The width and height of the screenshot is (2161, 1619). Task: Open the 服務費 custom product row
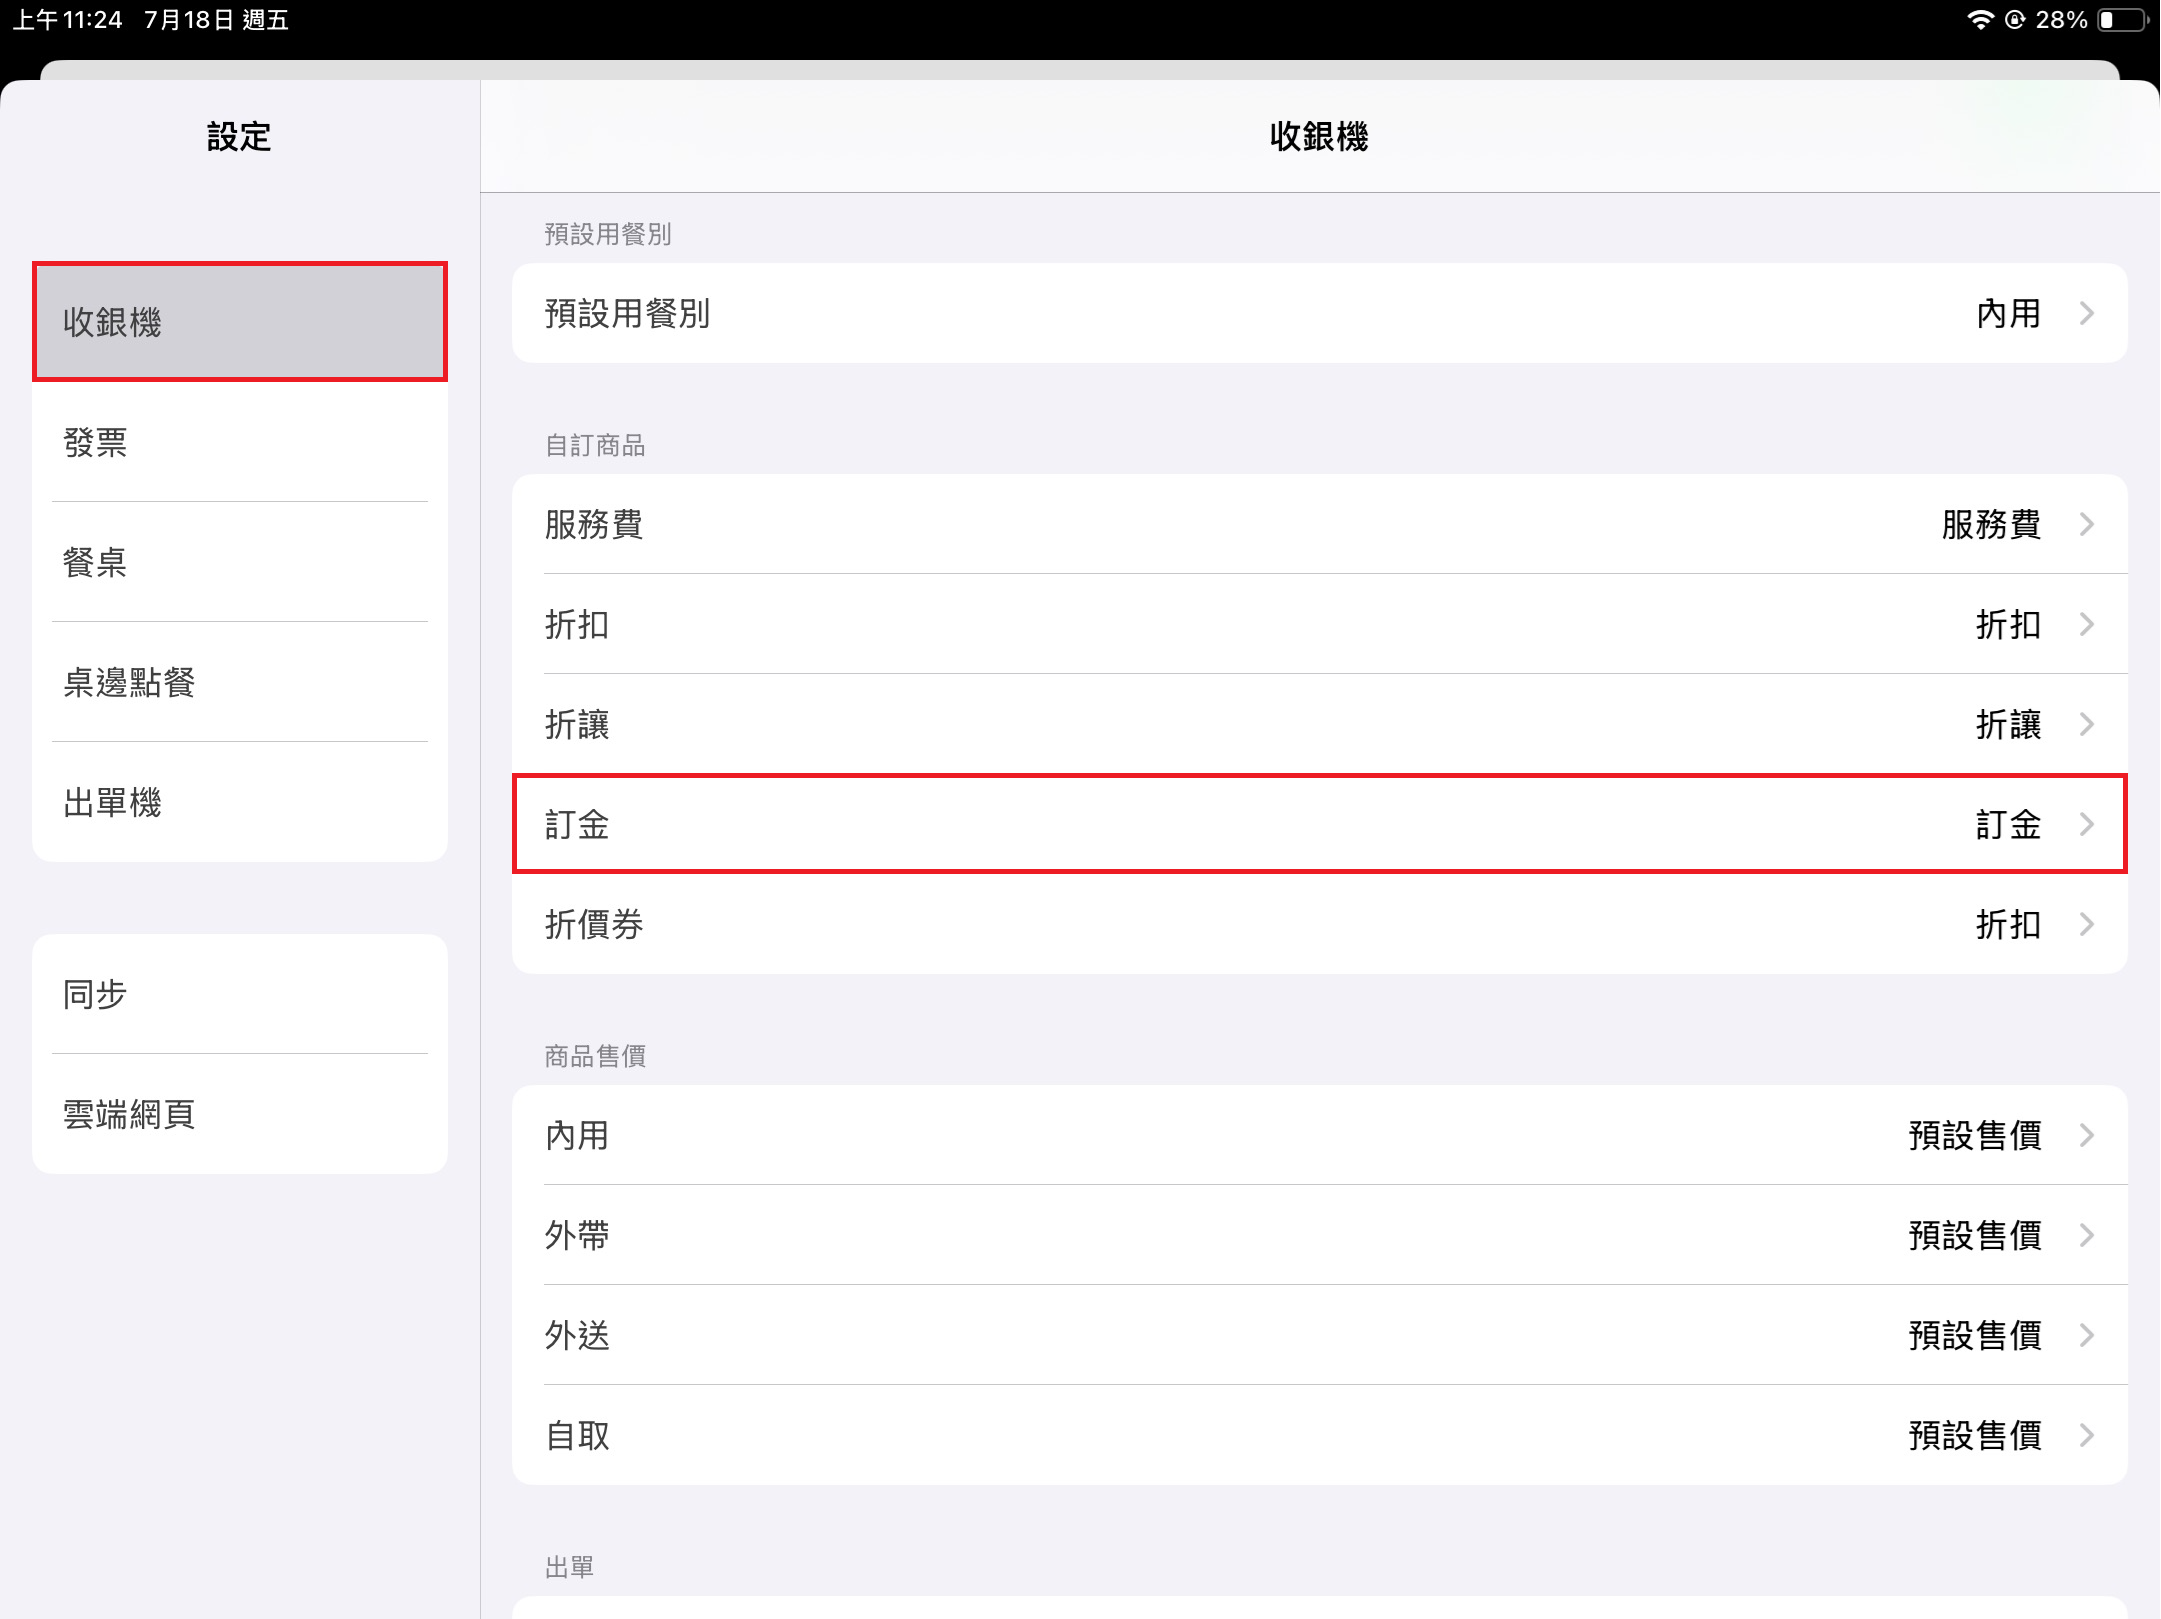click(1318, 524)
